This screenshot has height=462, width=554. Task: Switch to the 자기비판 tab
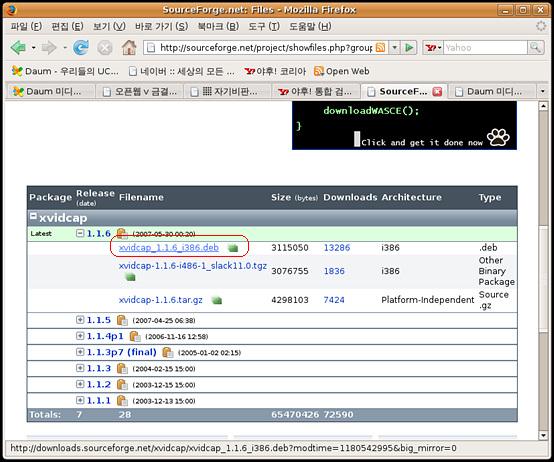coord(228,92)
